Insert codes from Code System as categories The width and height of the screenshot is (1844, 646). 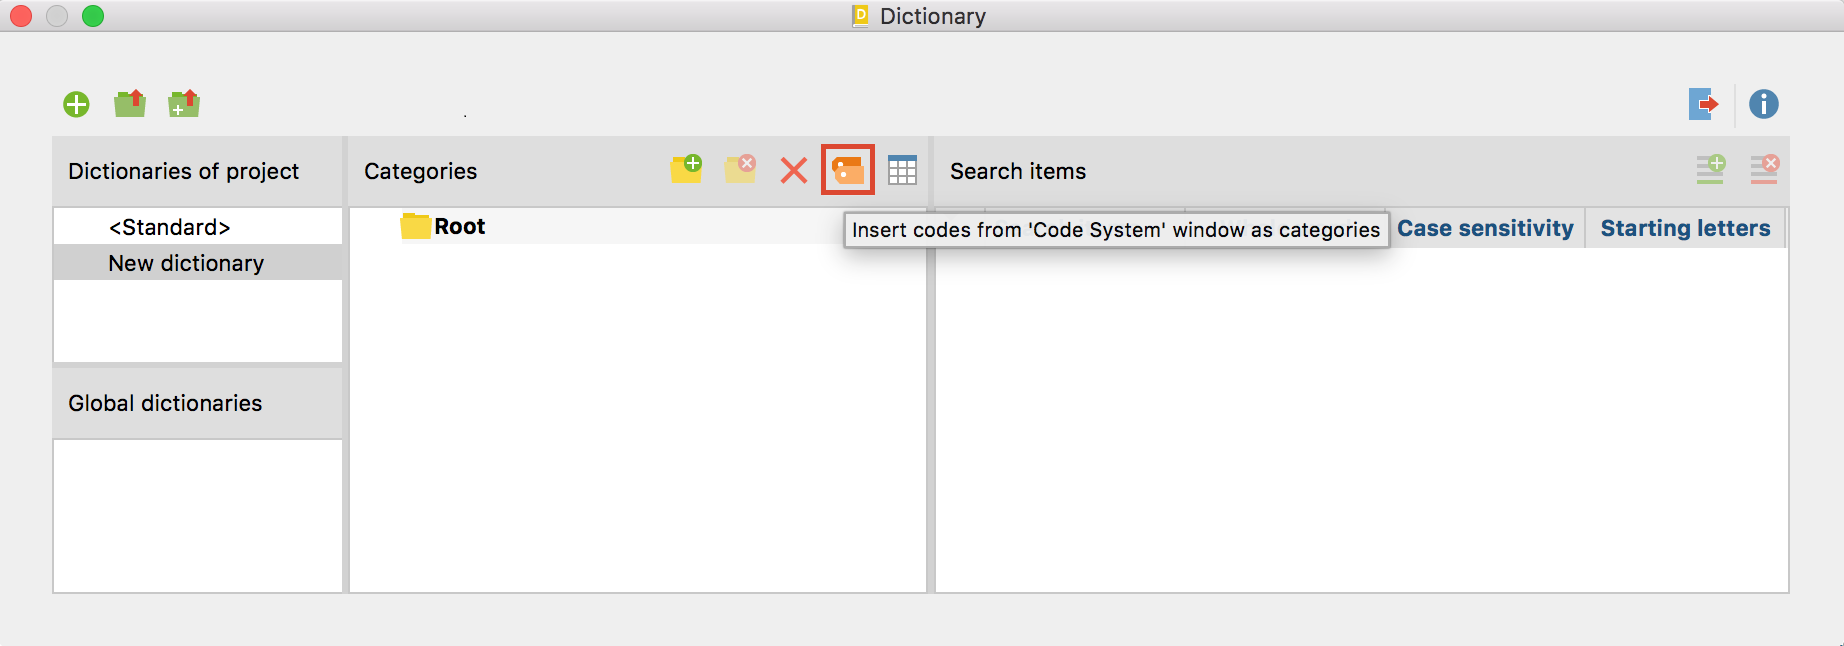(x=848, y=170)
